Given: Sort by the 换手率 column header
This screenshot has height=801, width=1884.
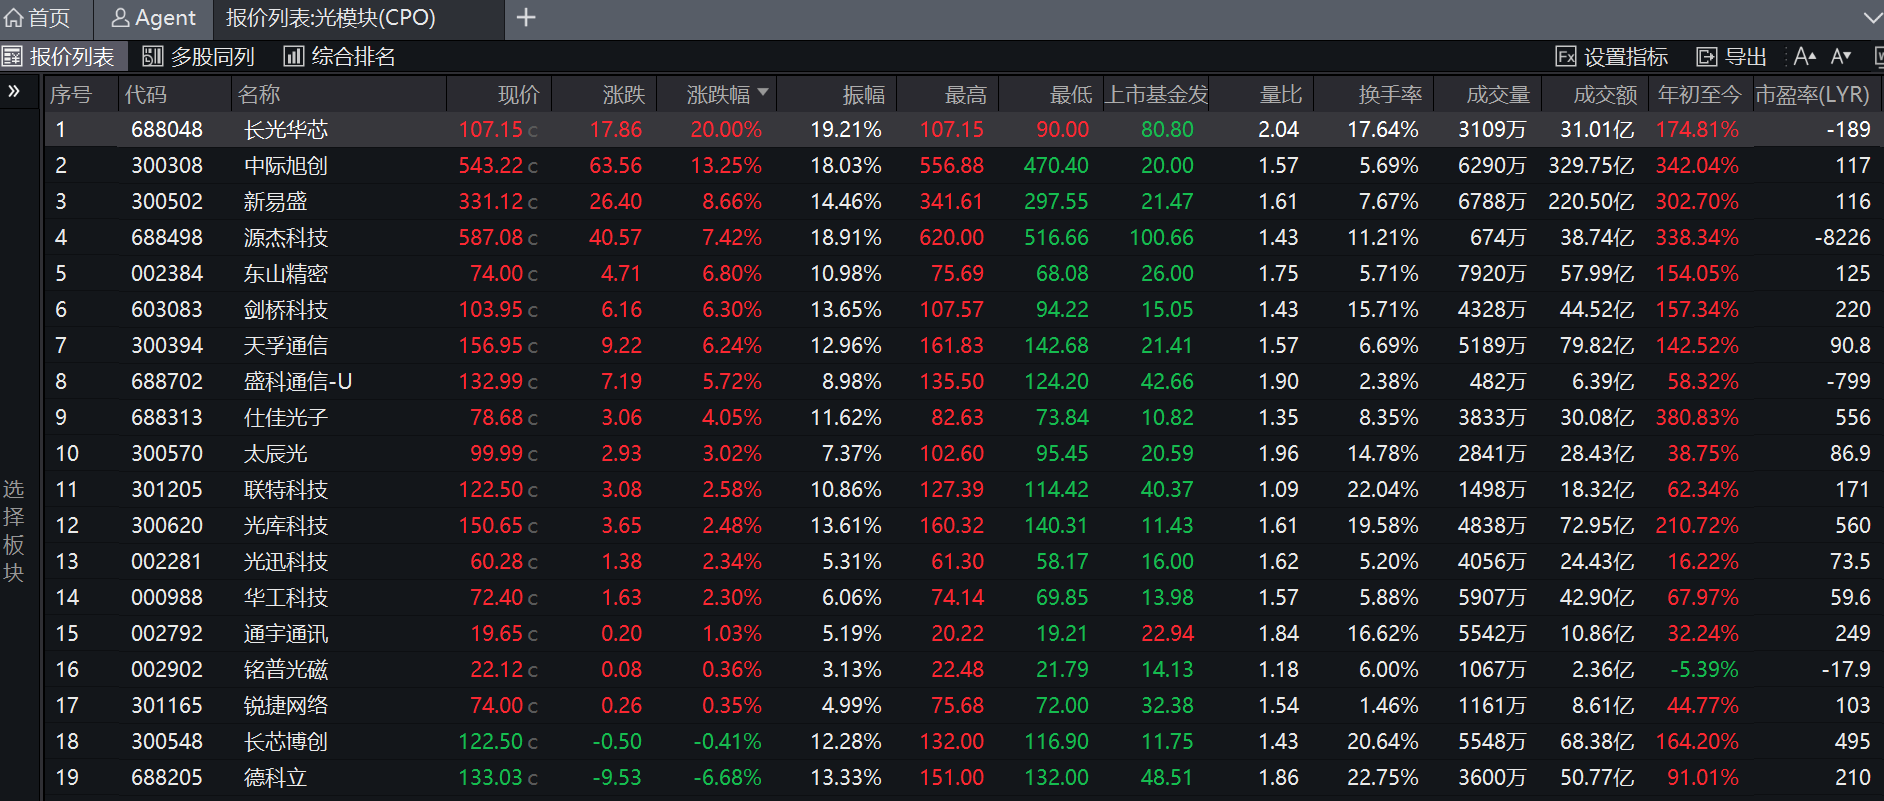Looking at the screenshot, I should (x=1389, y=95).
